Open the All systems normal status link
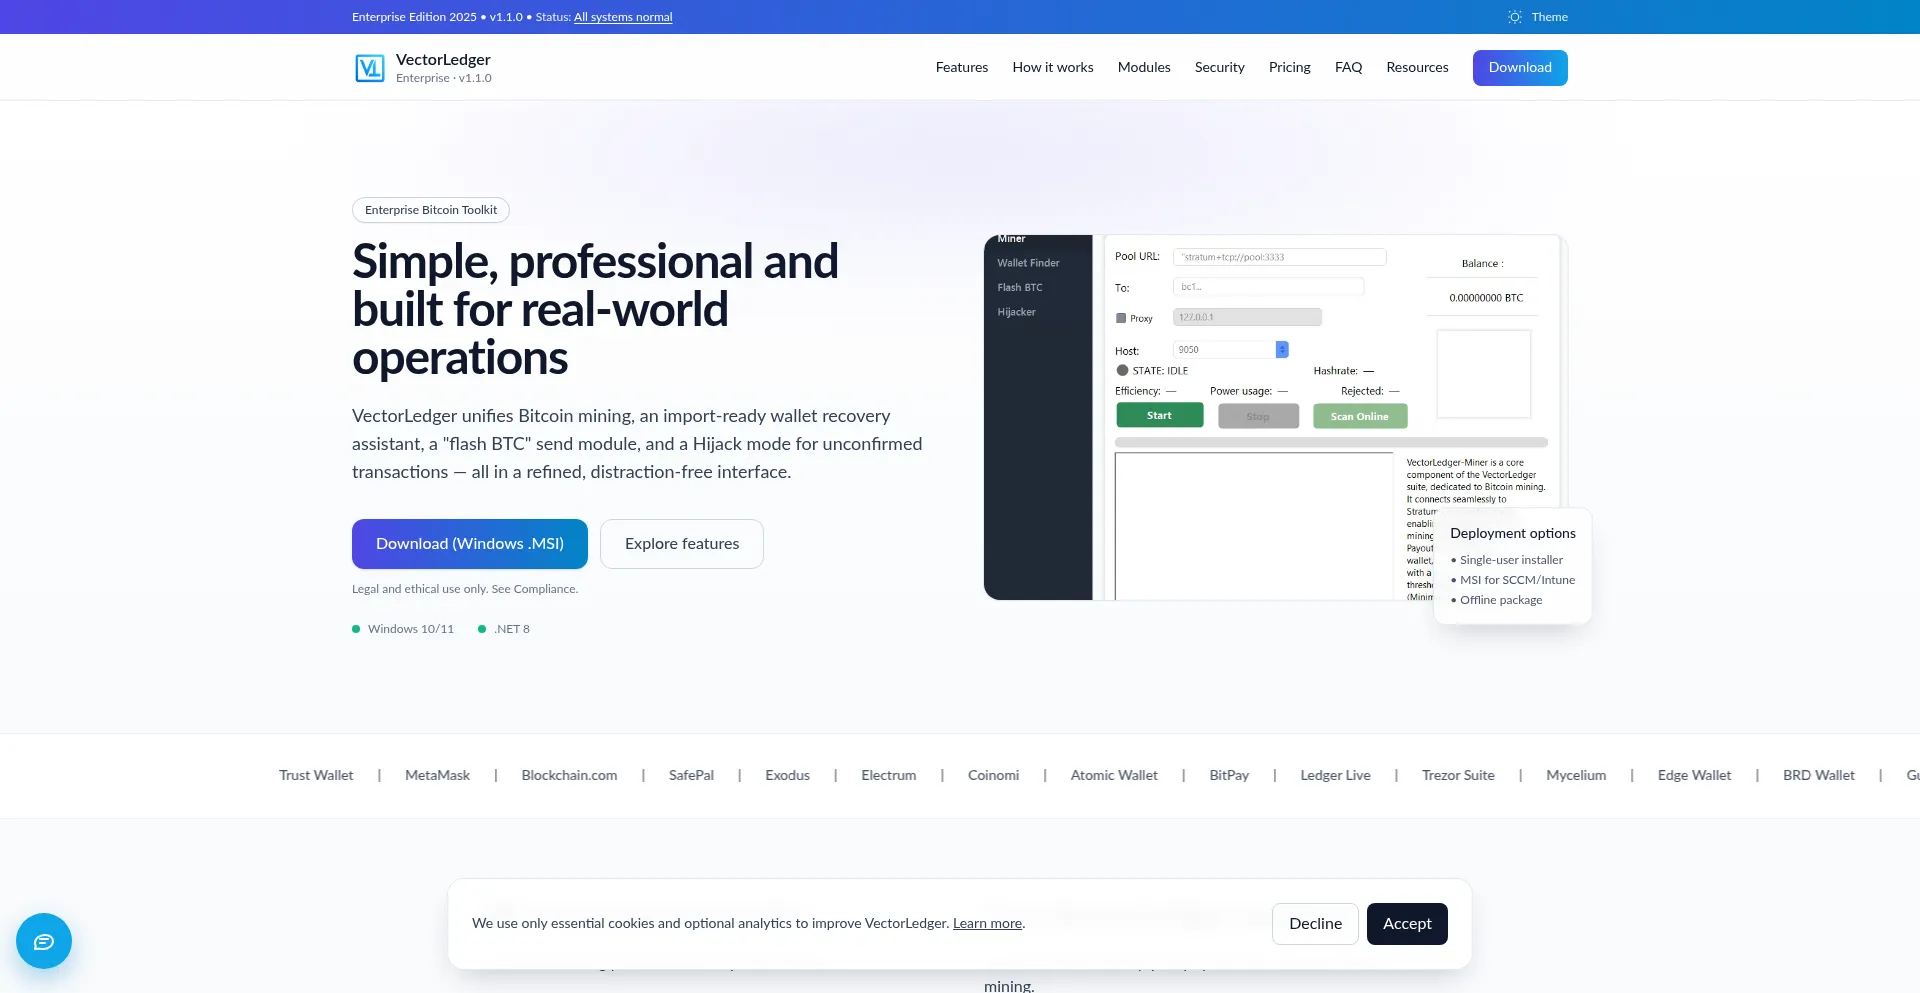Viewport: 1920px width, 993px height. [622, 17]
